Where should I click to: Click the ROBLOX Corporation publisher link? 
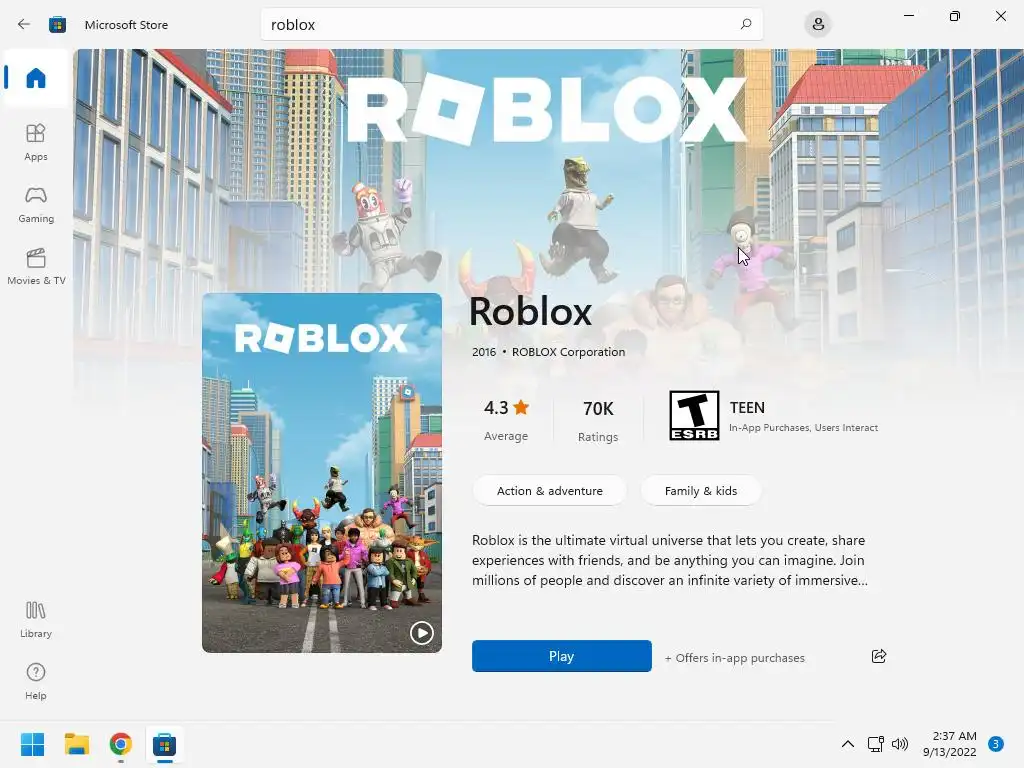click(568, 352)
